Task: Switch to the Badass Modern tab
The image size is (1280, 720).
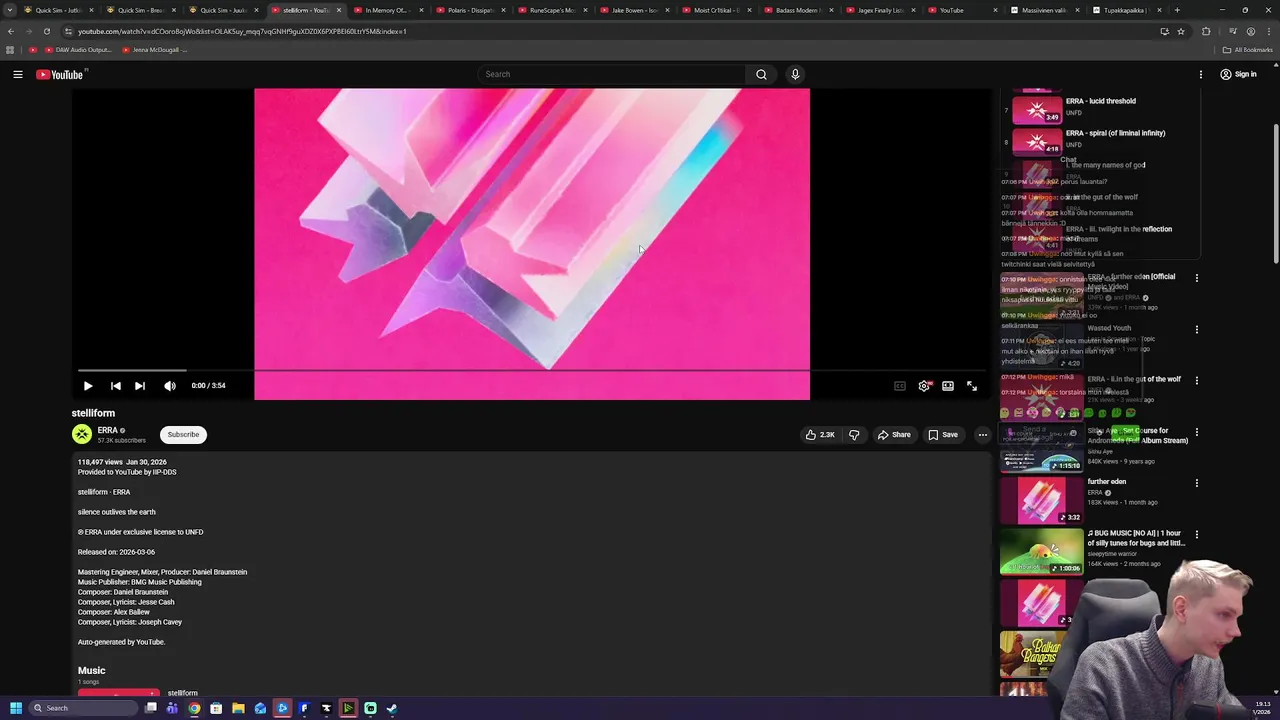Action: (797, 10)
